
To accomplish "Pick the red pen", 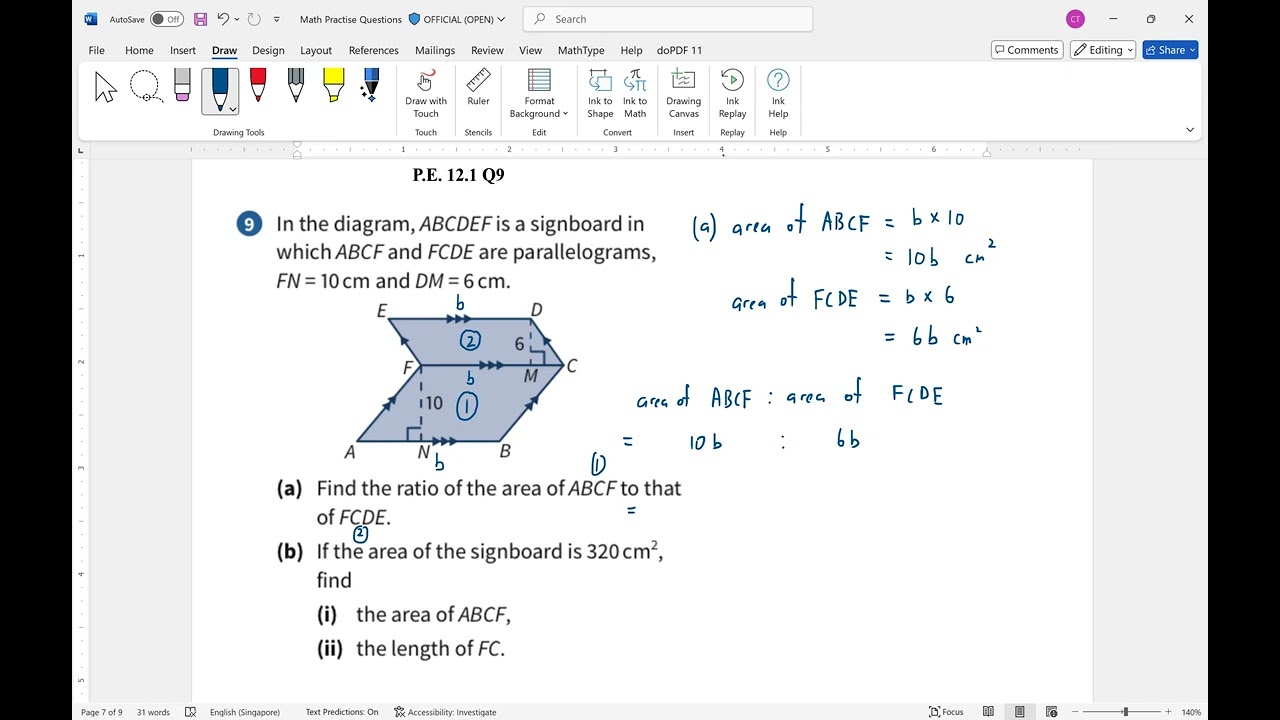I will pyautogui.click(x=258, y=85).
